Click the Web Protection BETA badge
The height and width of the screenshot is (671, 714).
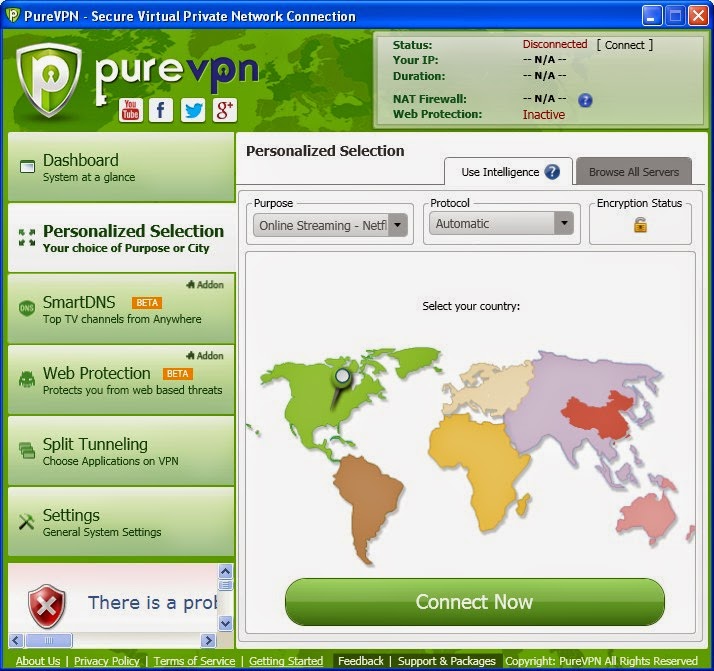[178, 374]
